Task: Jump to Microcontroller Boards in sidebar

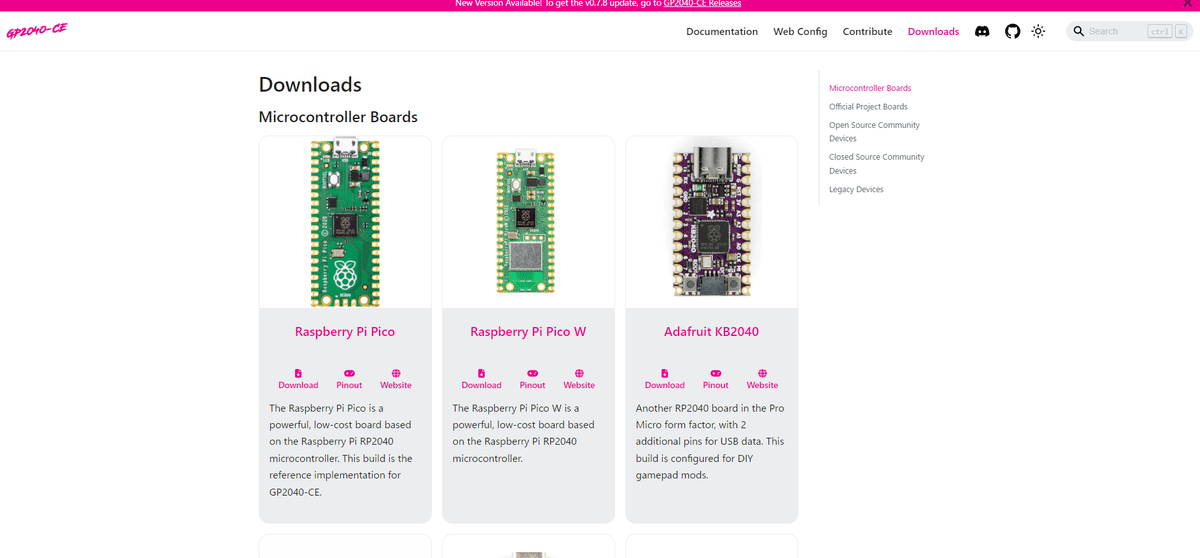Action: click(x=870, y=88)
